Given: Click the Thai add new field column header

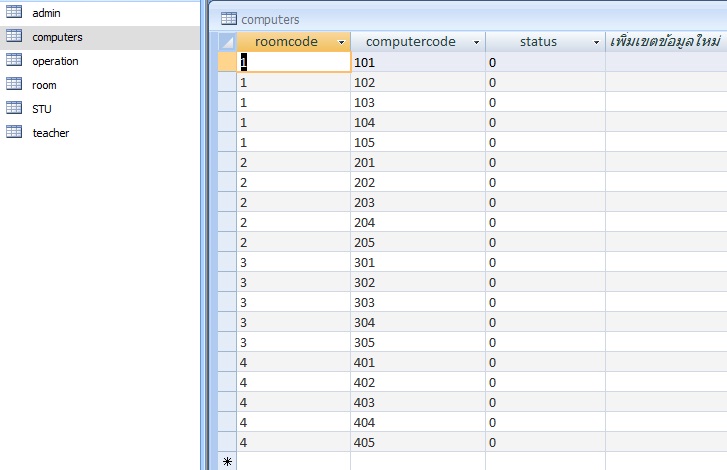Looking at the screenshot, I should click(666, 42).
